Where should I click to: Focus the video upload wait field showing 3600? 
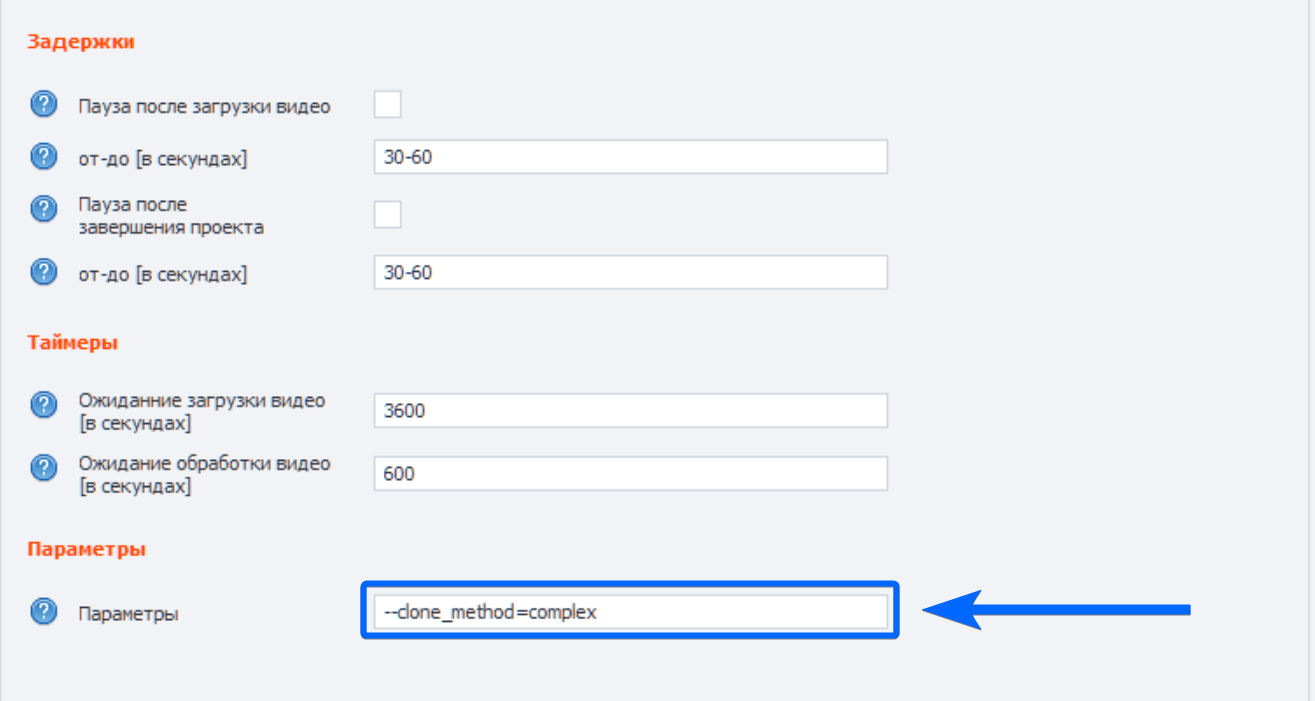pyautogui.click(x=630, y=410)
